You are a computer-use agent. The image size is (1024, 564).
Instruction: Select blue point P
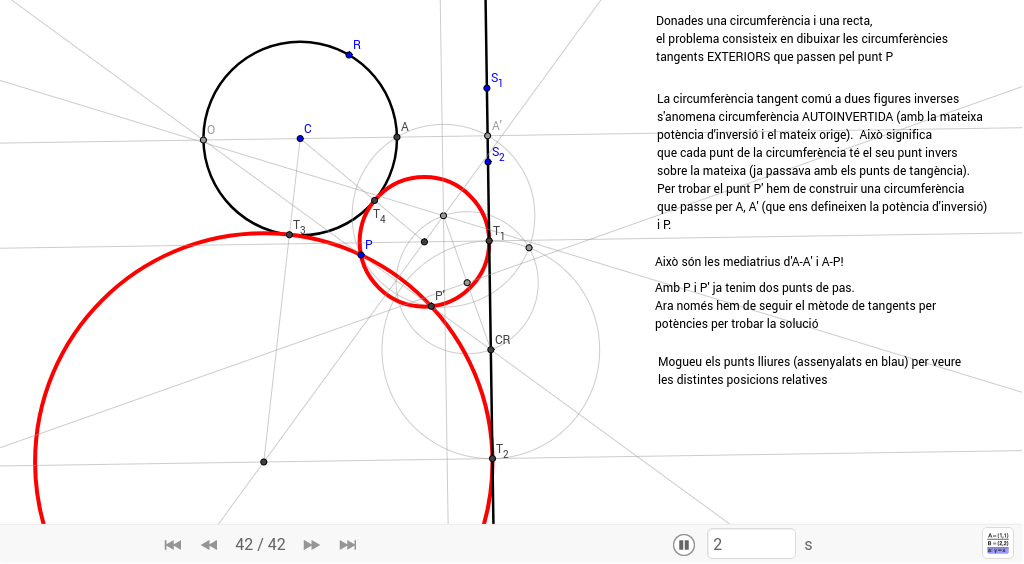[x=361, y=255]
